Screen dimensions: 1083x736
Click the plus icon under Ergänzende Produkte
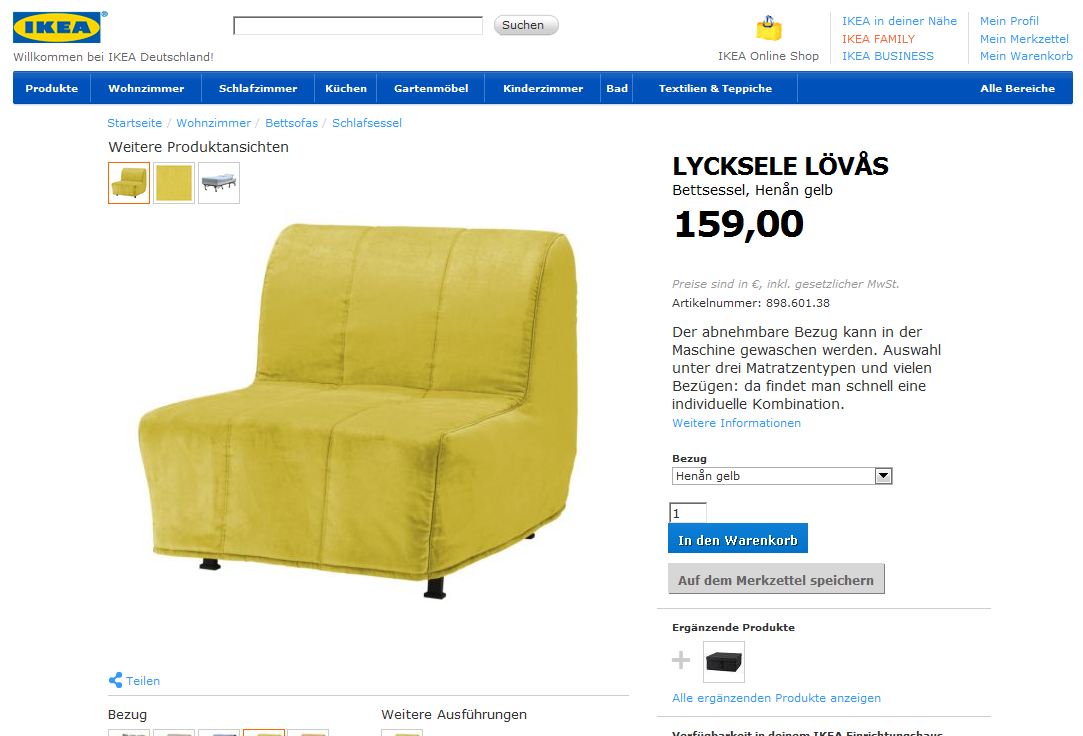[681, 660]
